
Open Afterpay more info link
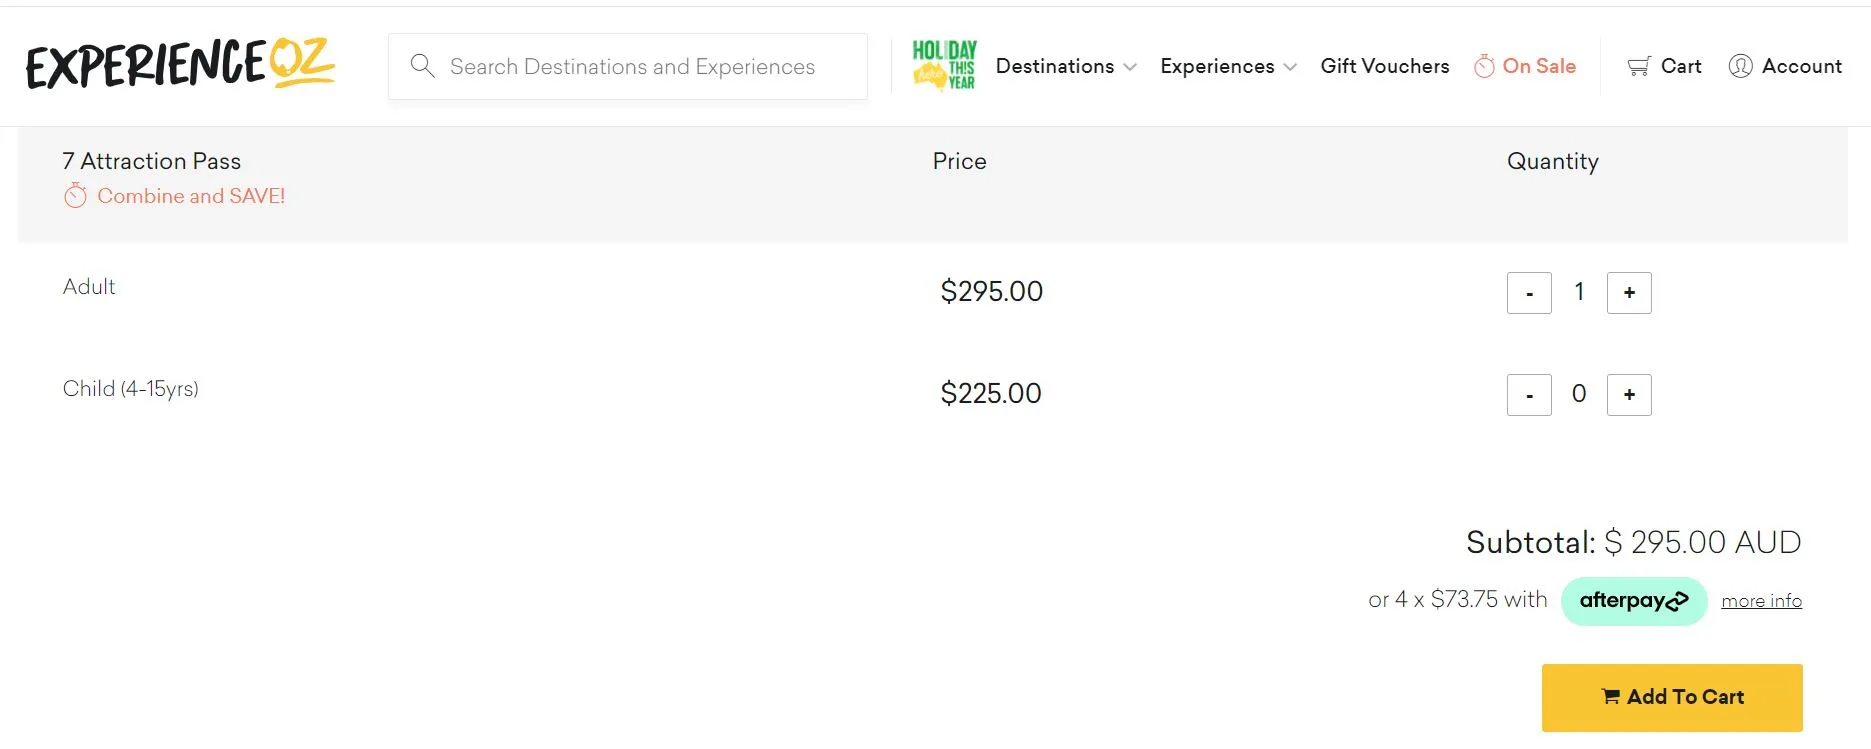[x=1761, y=601]
